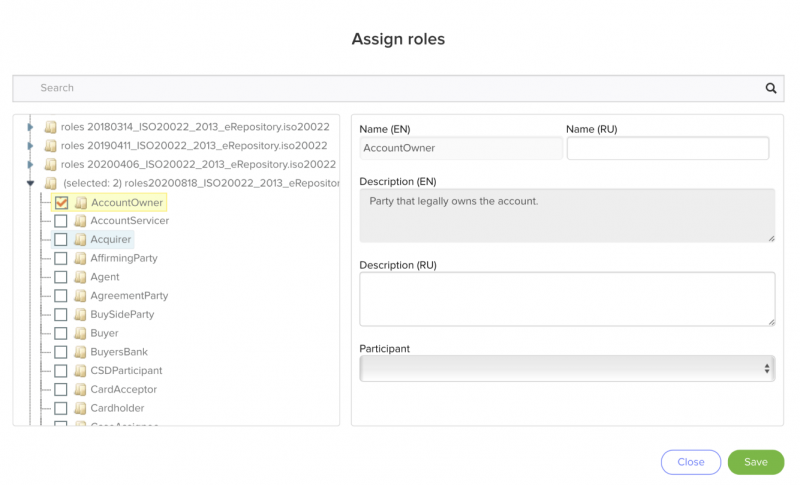Click the Acquirer folder icon
800x485 pixels.
[80, 240]
